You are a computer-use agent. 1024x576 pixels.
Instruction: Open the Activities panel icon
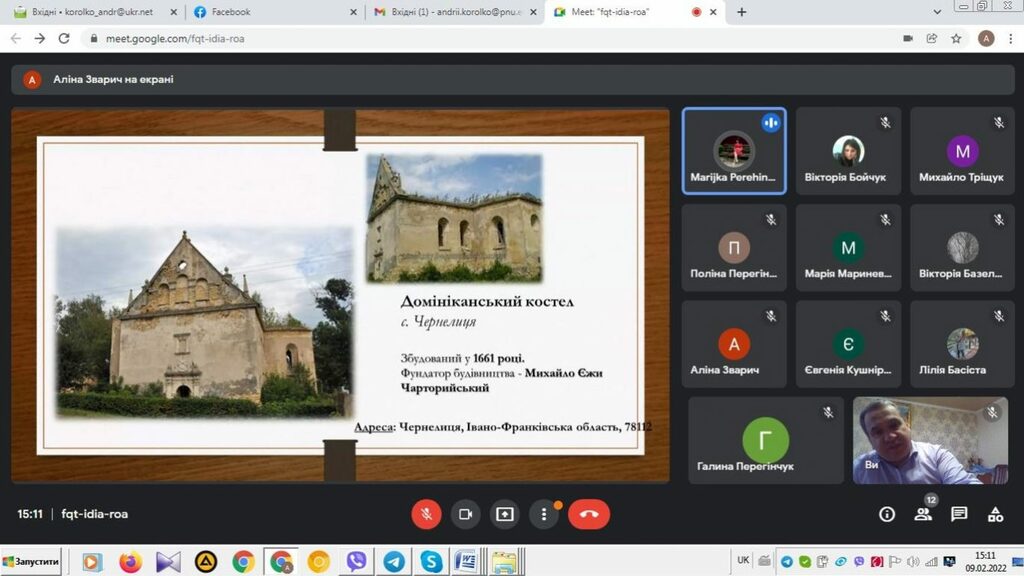995,514
